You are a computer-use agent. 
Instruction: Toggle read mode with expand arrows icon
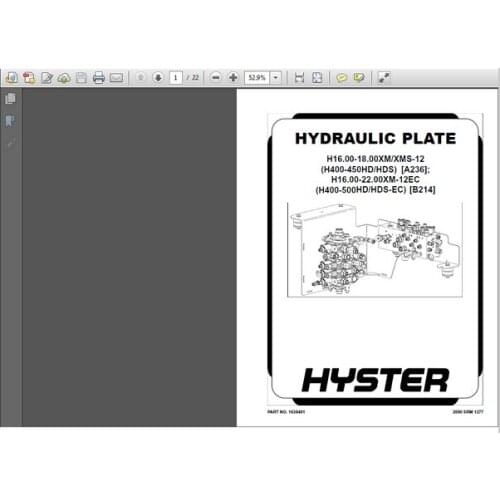coord(384,78)
